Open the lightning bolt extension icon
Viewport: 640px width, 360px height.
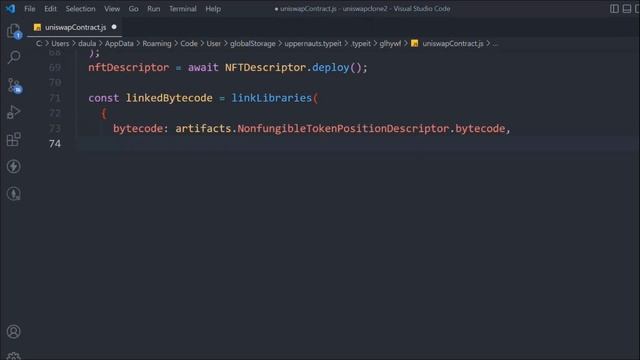[x=13, y=166]
